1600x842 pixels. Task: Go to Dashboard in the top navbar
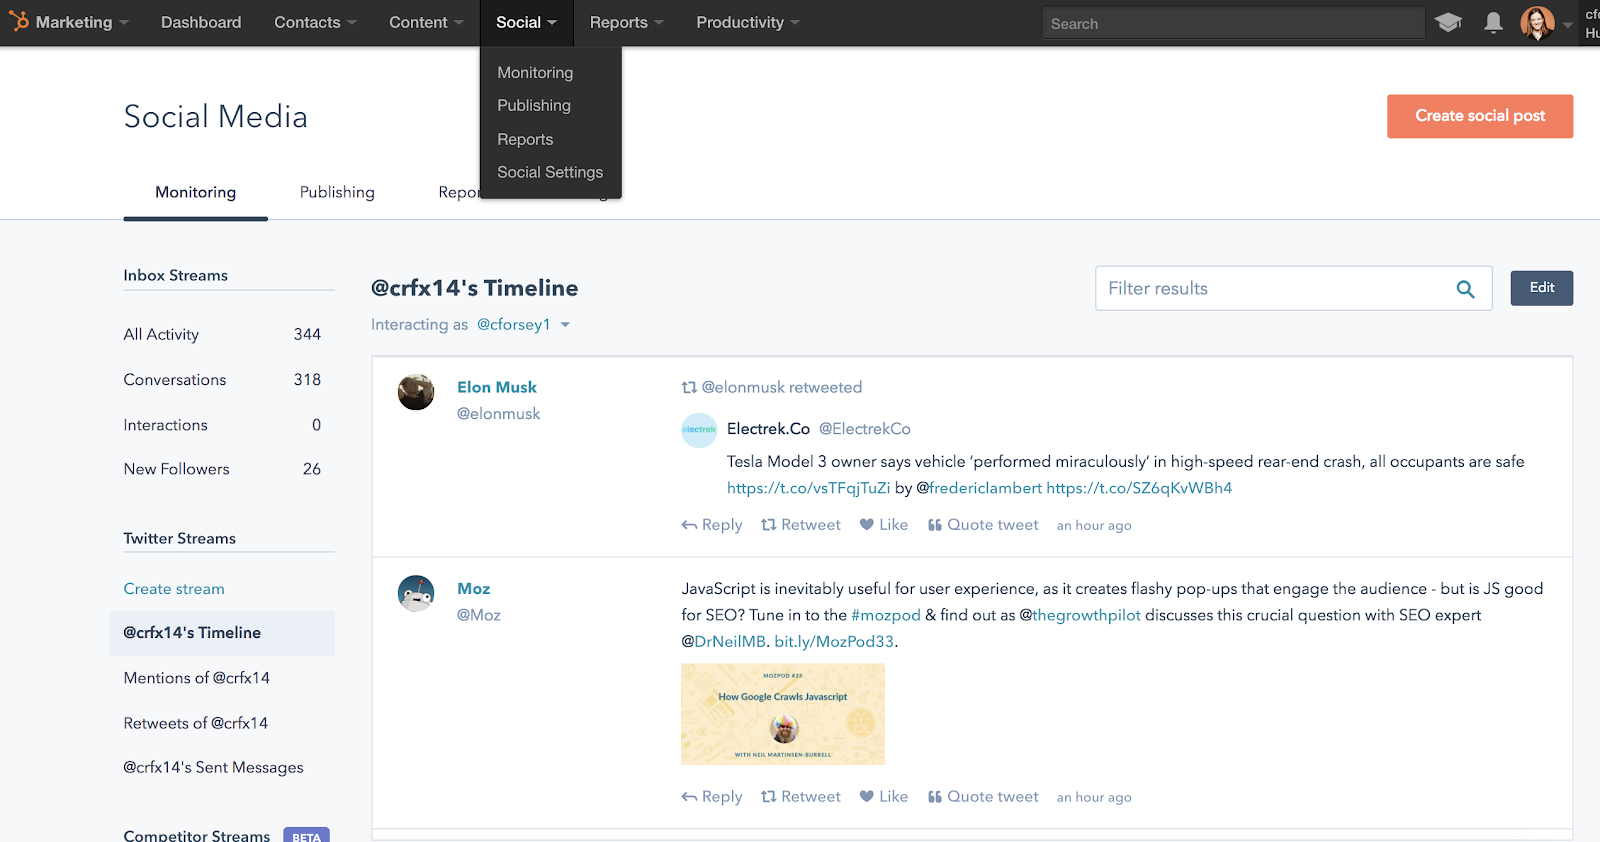[x=201, y=22]
